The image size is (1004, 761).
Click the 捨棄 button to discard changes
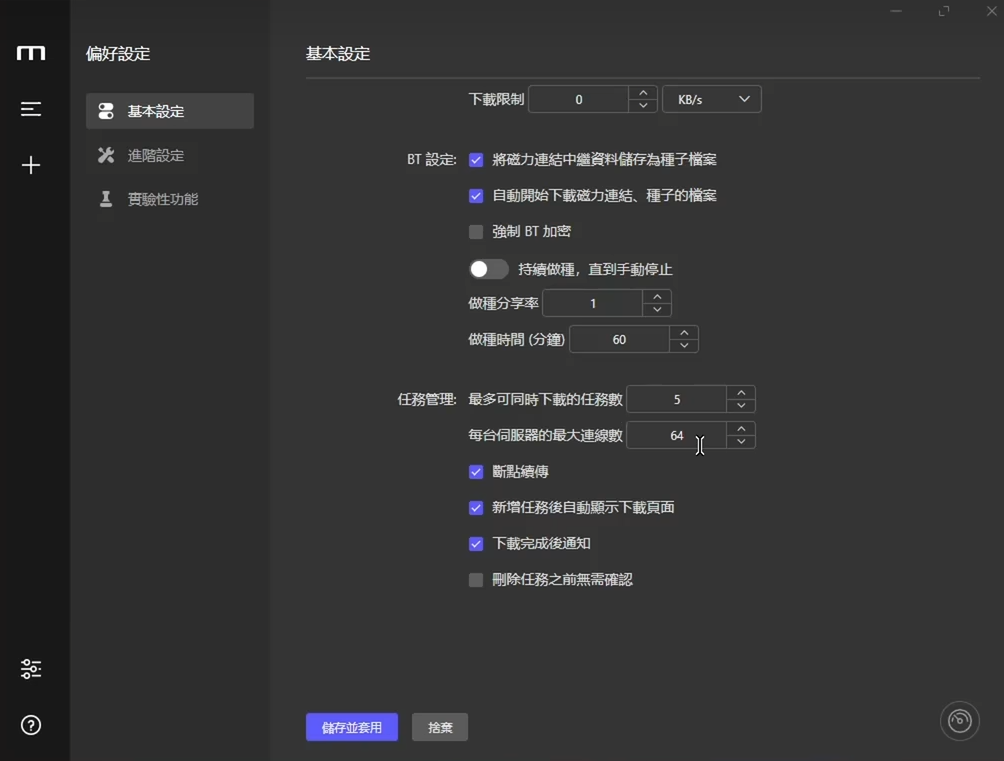(439, 727)
